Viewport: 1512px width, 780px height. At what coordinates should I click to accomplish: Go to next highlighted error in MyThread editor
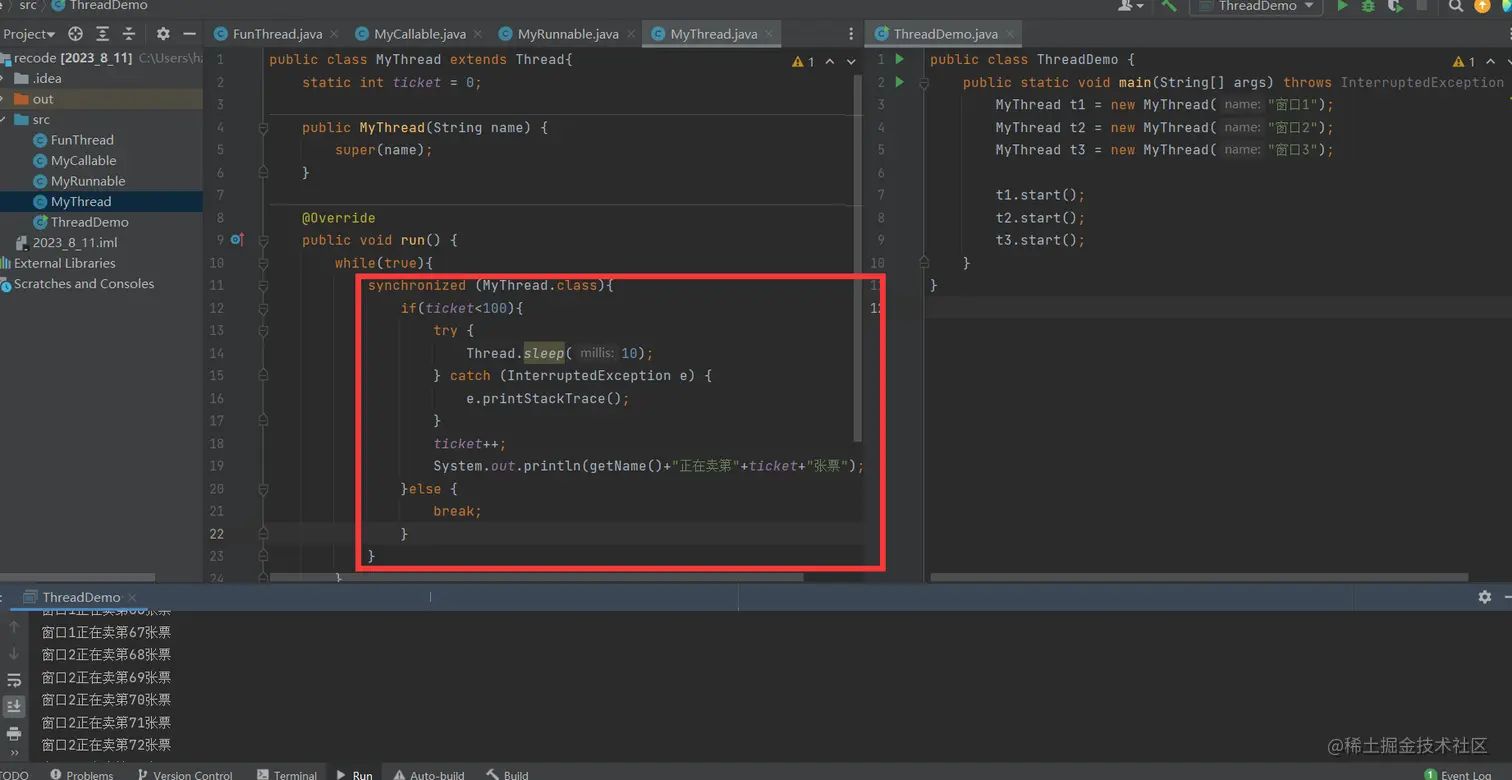tap(851, 61)
